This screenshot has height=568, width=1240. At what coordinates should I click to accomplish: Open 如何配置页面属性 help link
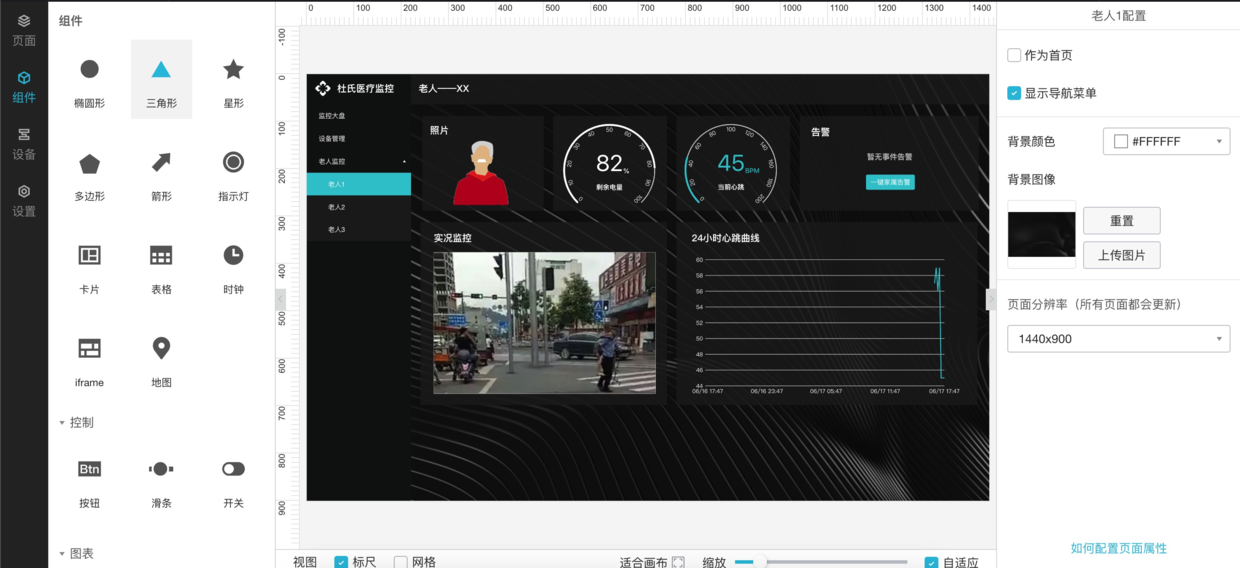click(x=1118, y=548)
